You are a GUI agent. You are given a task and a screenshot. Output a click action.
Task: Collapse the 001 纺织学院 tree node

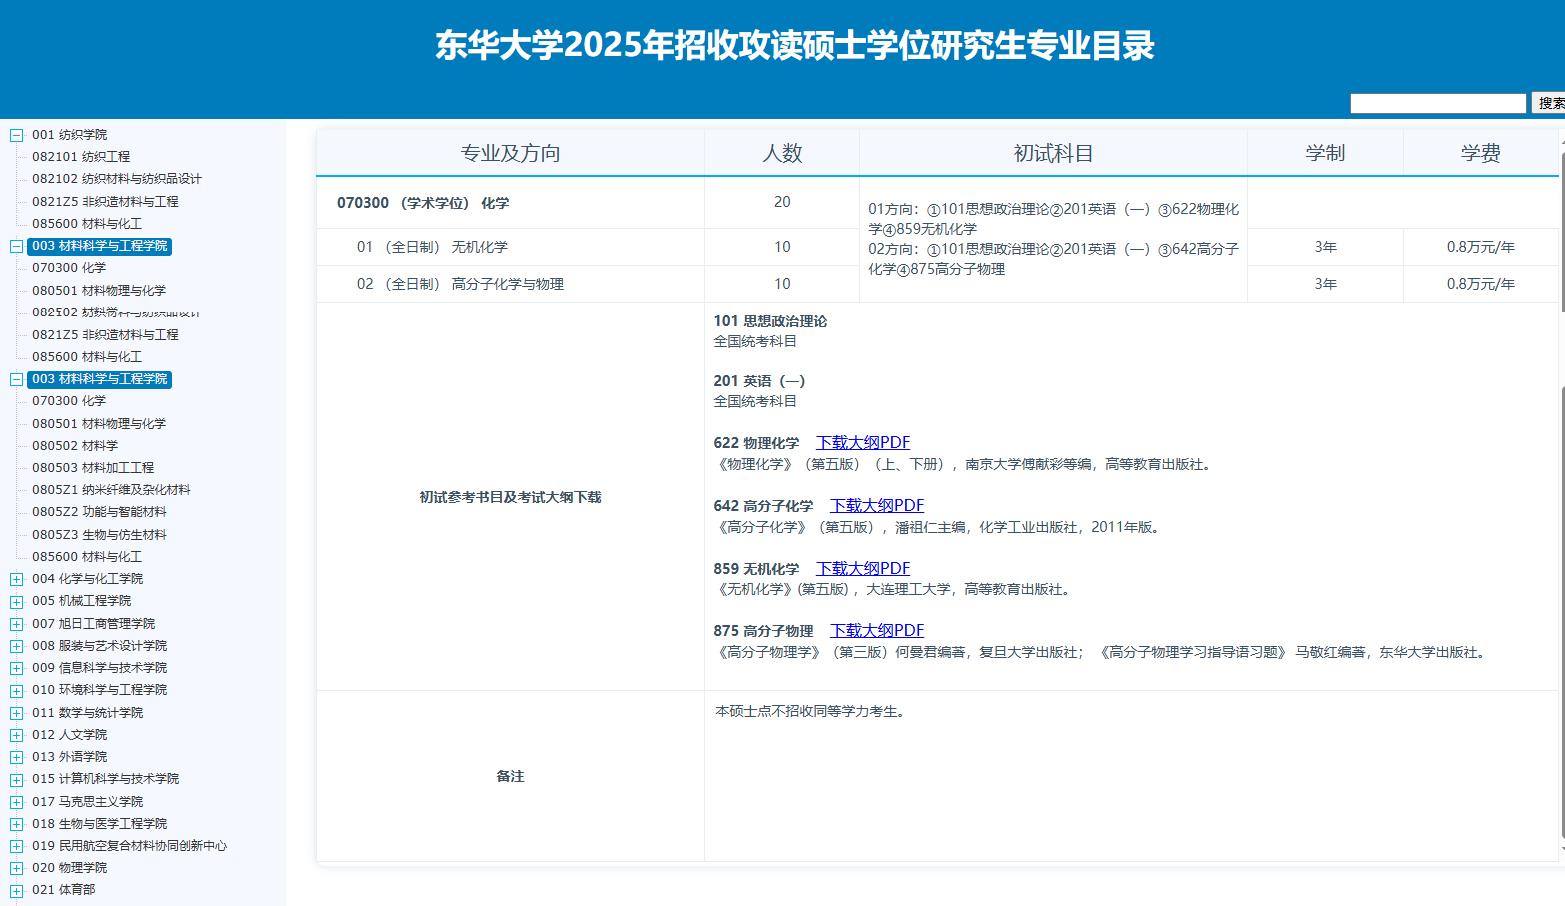coord(16,135)
